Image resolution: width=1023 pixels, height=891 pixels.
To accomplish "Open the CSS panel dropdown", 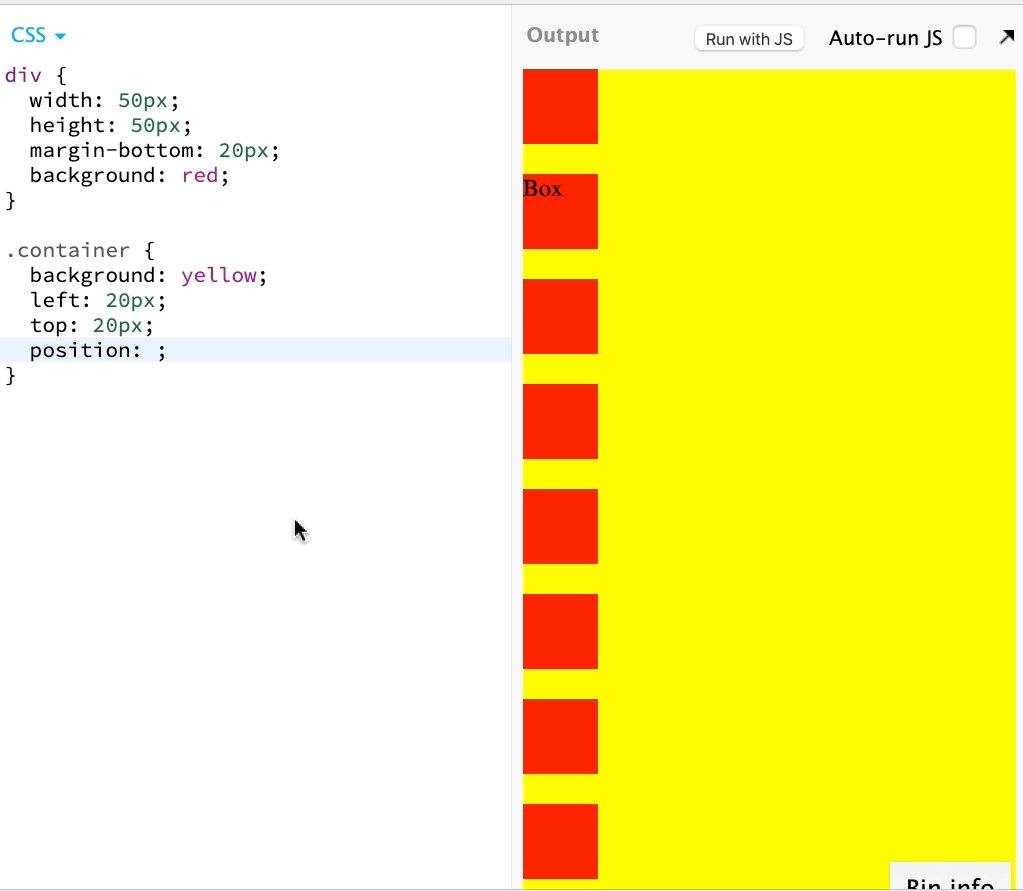I will pos(38,35).
